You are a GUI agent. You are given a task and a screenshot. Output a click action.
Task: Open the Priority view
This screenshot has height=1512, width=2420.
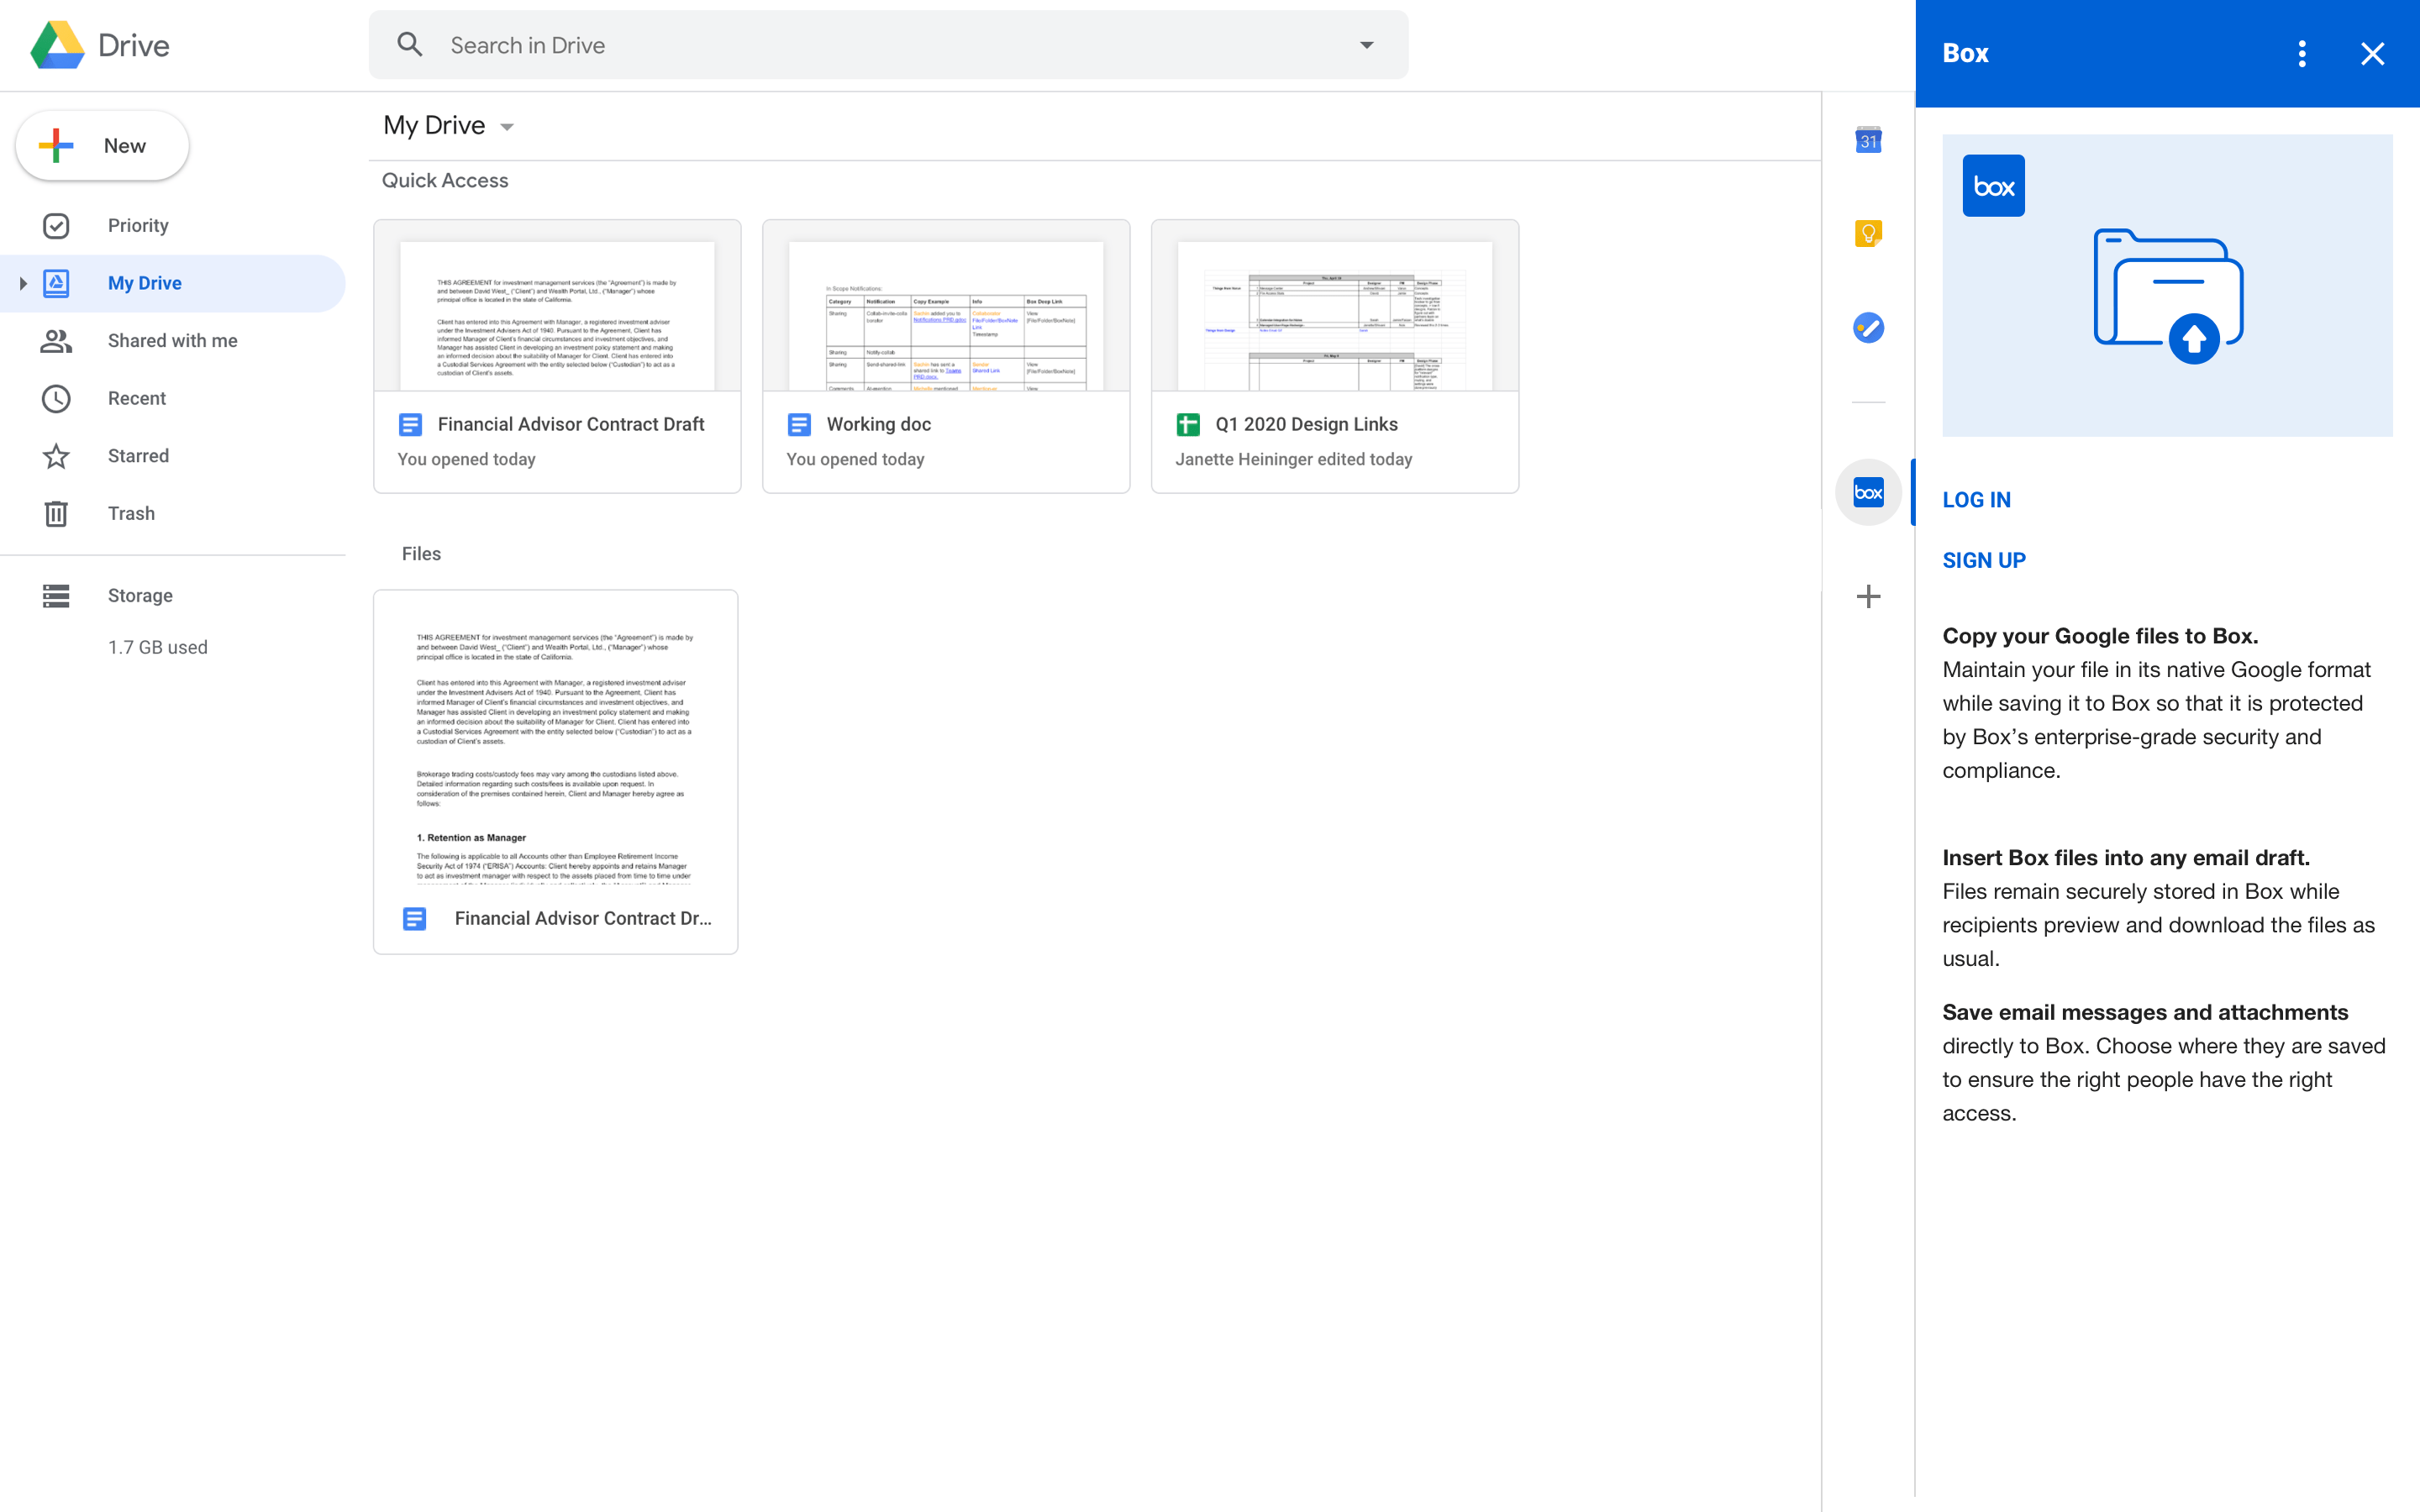[x=138, y=225]
